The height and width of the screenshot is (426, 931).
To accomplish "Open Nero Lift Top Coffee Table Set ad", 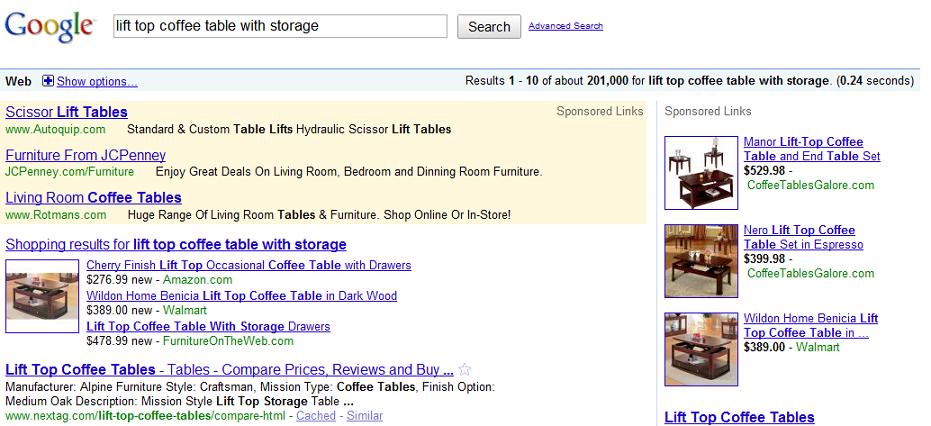I will coord(799,237).
